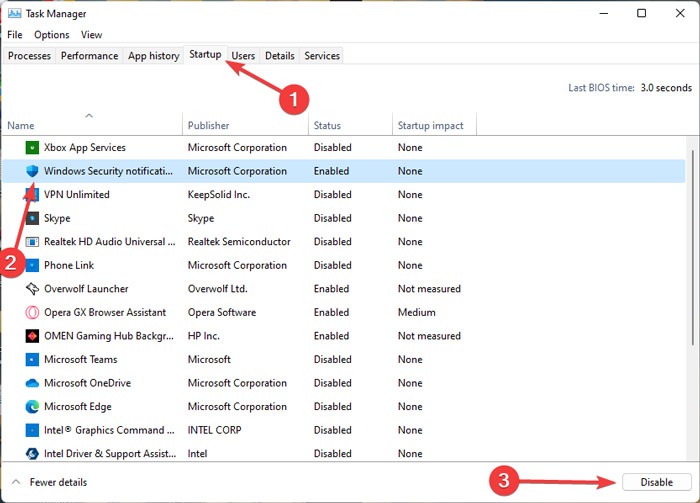The width and height of the screenshot is (700, 503).
Task: Click the Microsoft Teams icon
Action: 32,359
